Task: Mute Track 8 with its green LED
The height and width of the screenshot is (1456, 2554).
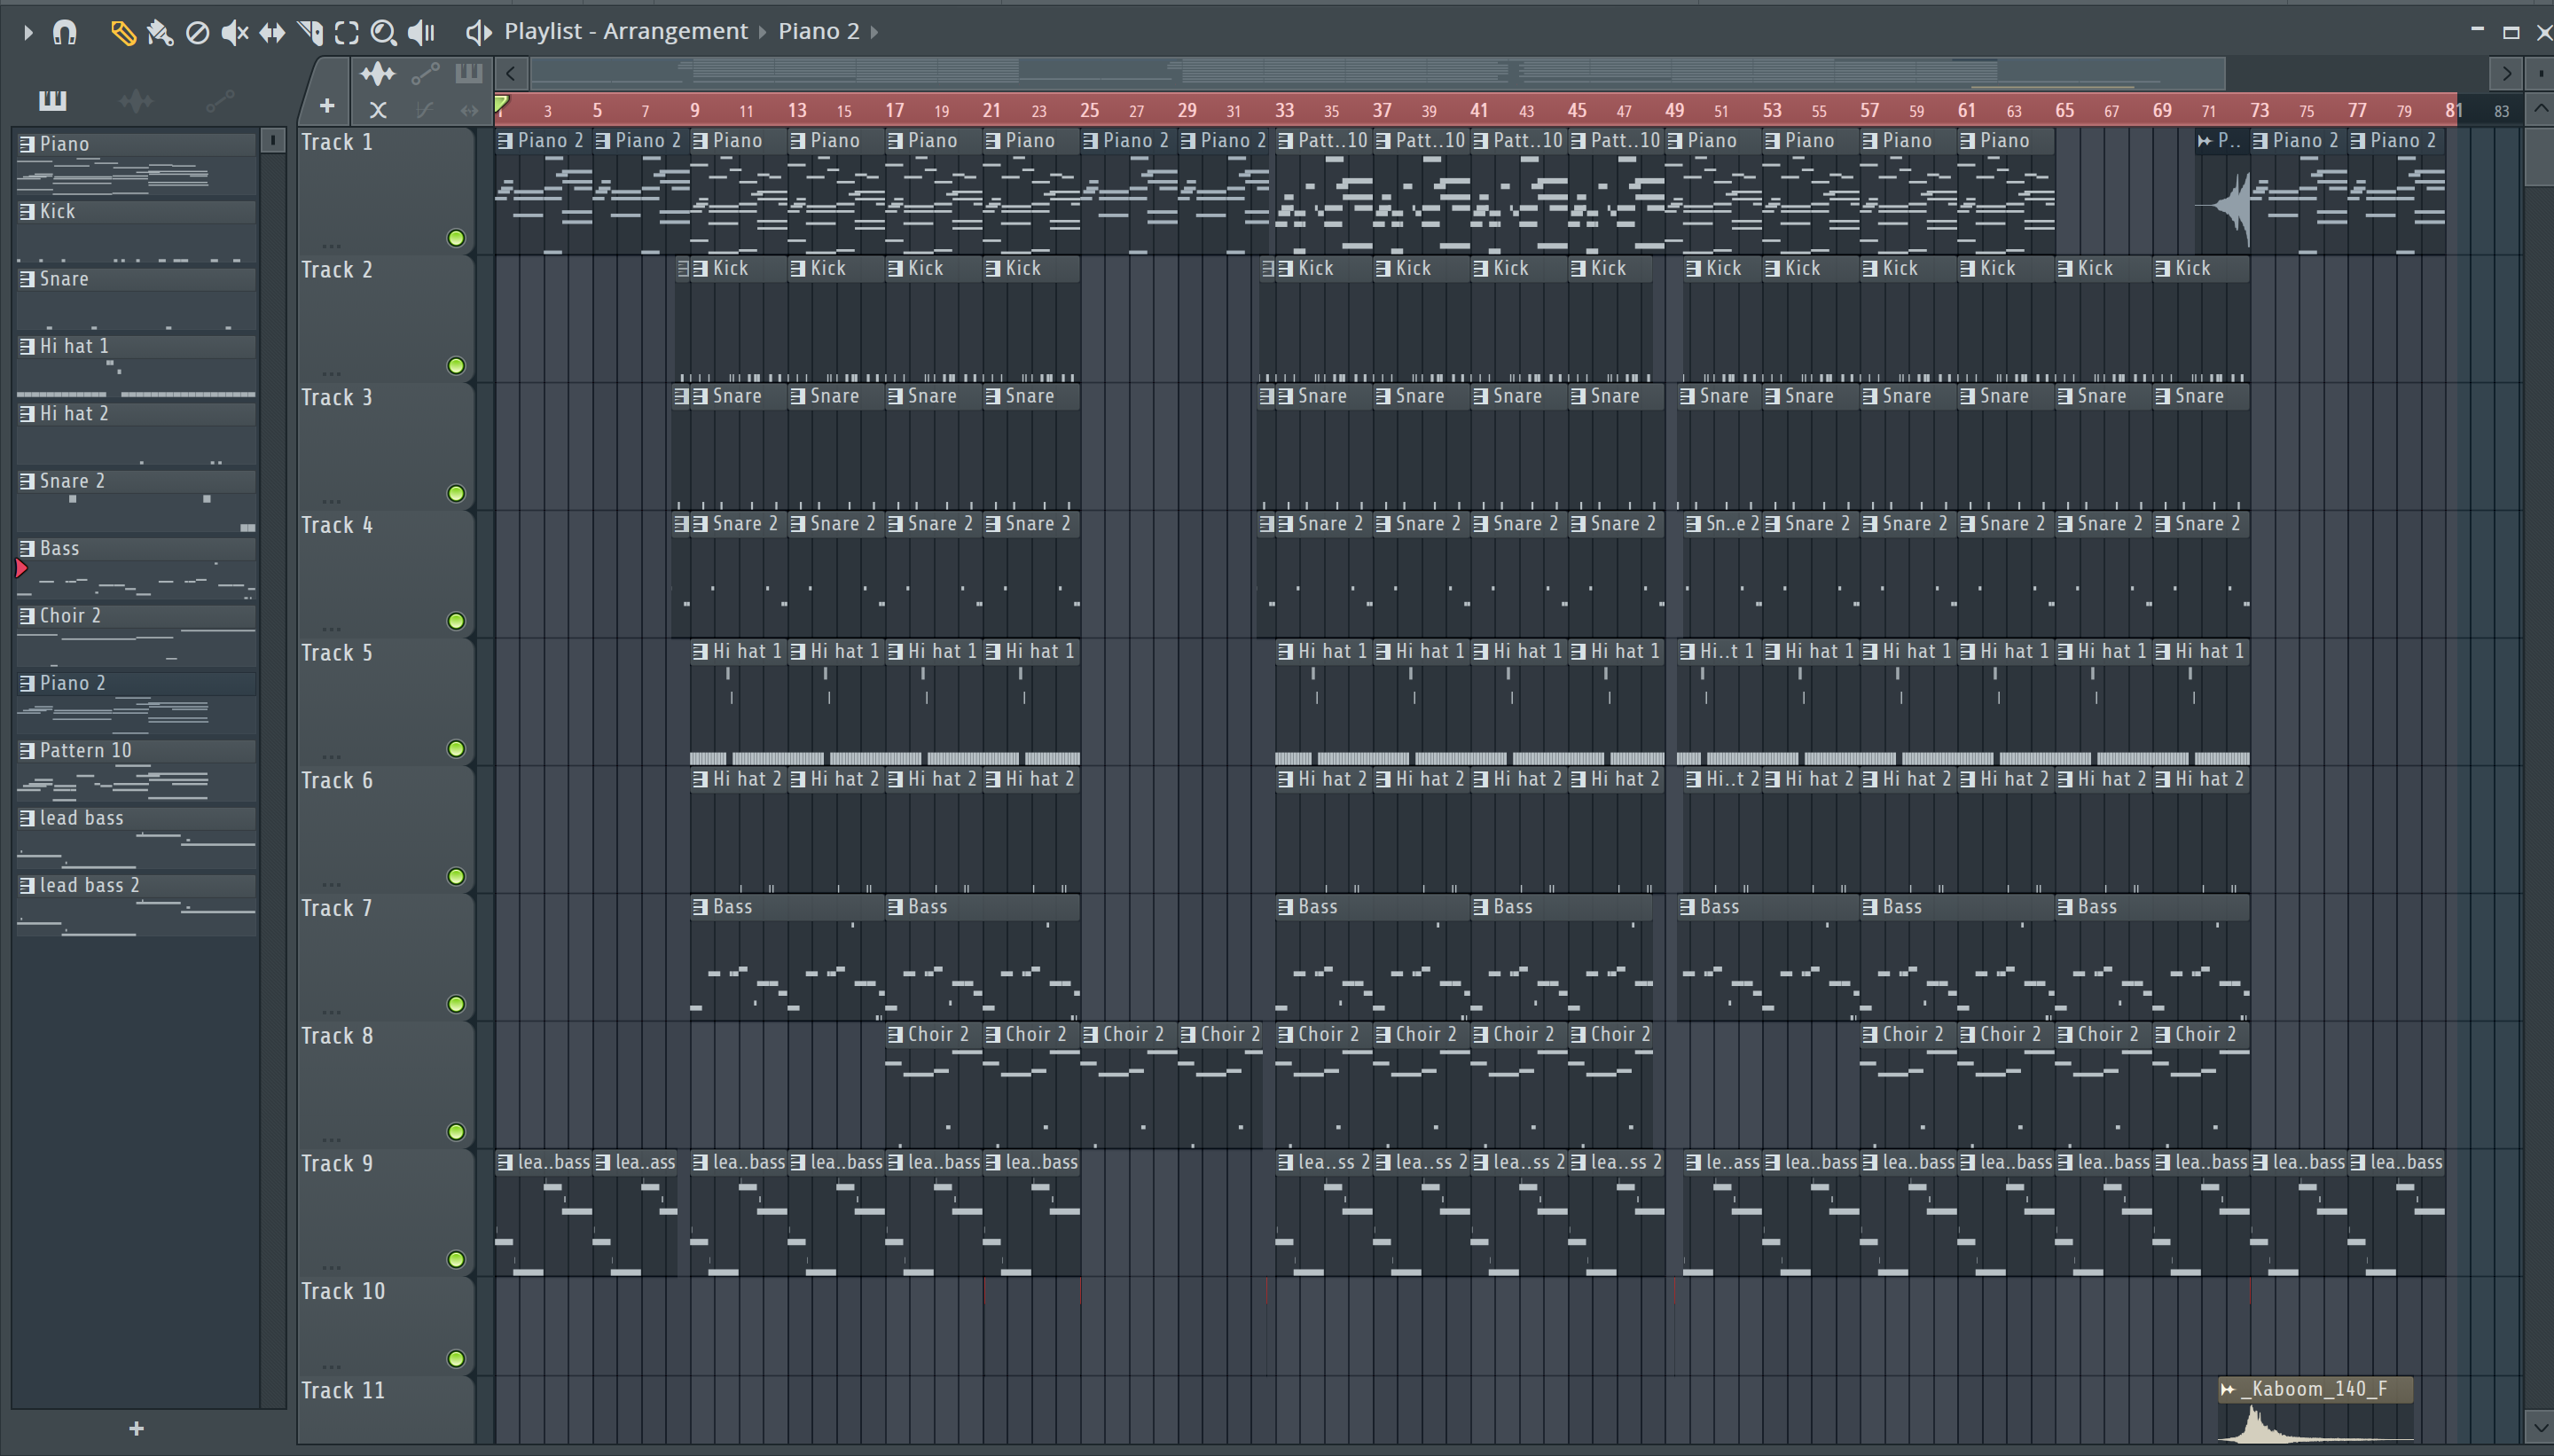Action: (456, 1132)
